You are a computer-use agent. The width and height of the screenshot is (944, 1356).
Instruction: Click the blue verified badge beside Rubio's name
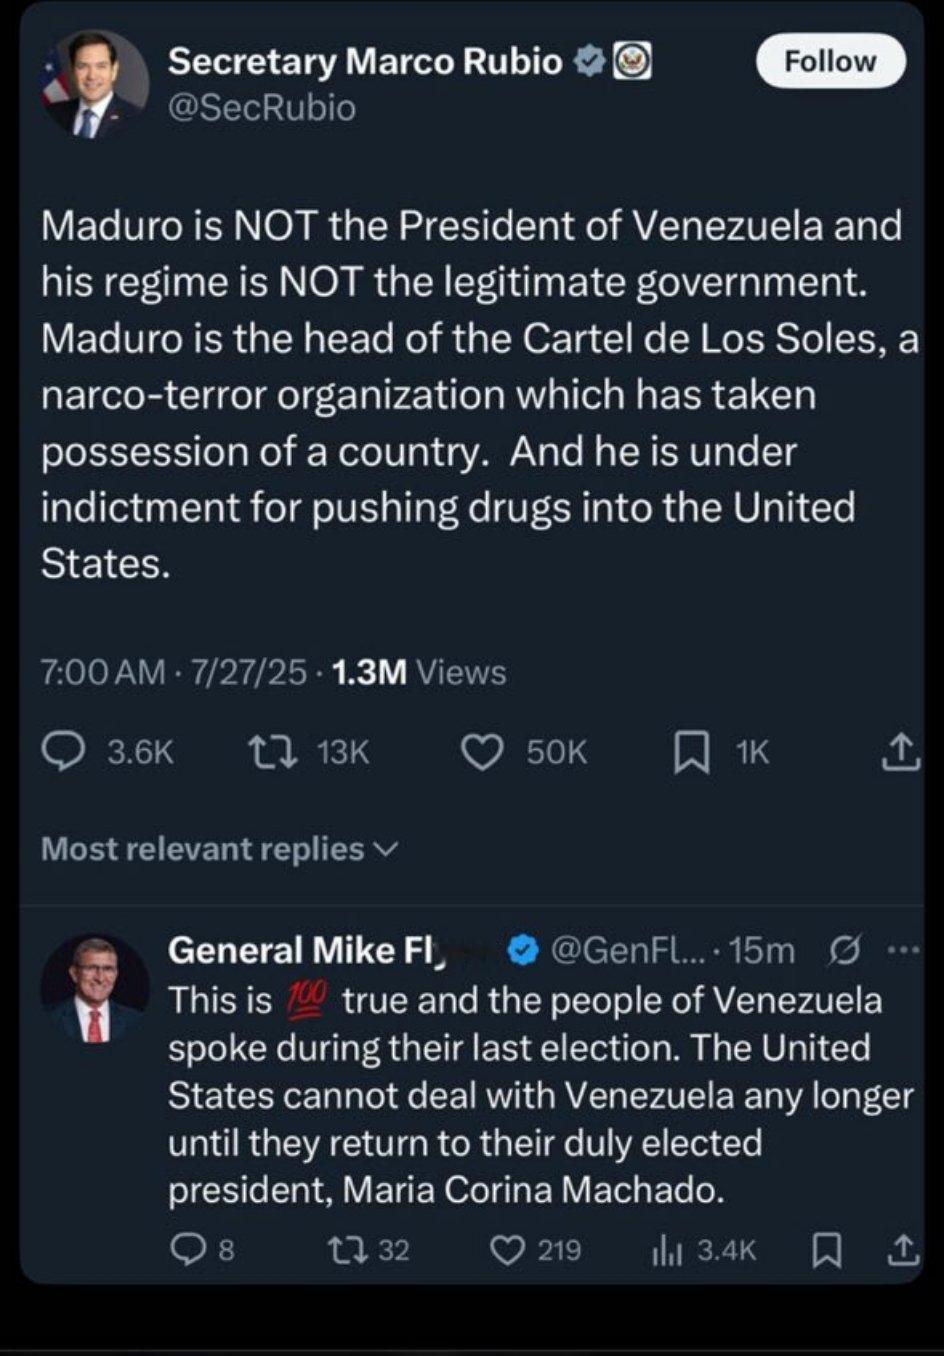589,62
